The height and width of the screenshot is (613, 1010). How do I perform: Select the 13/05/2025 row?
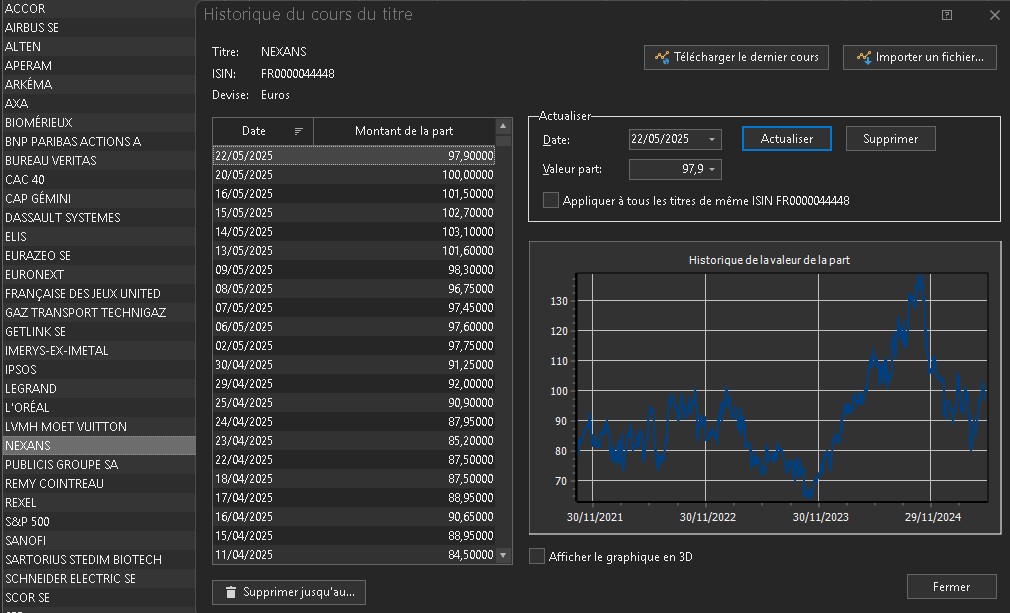pos(354,250)
